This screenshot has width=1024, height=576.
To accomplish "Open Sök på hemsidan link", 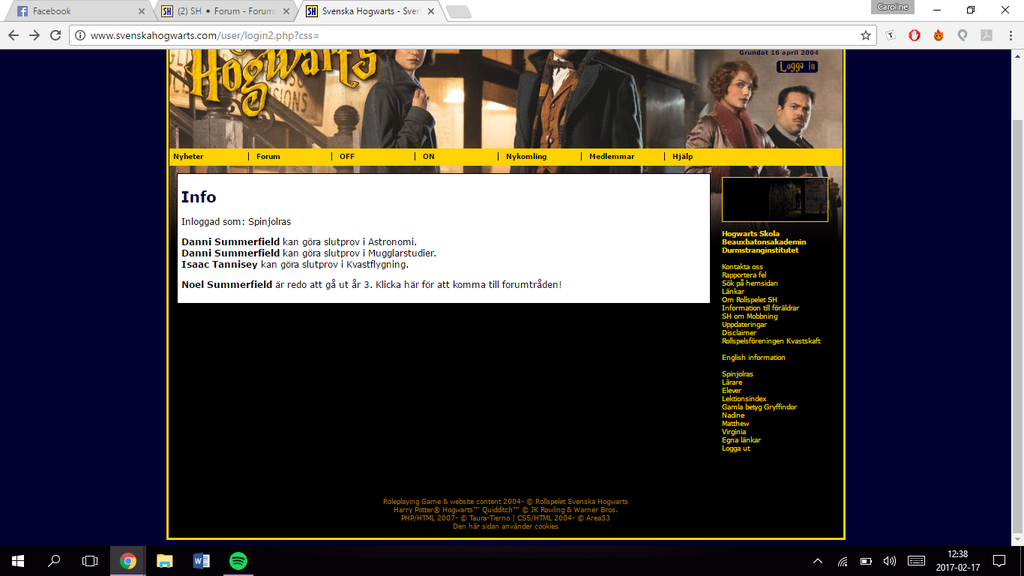I will click(x=750, y=283).
